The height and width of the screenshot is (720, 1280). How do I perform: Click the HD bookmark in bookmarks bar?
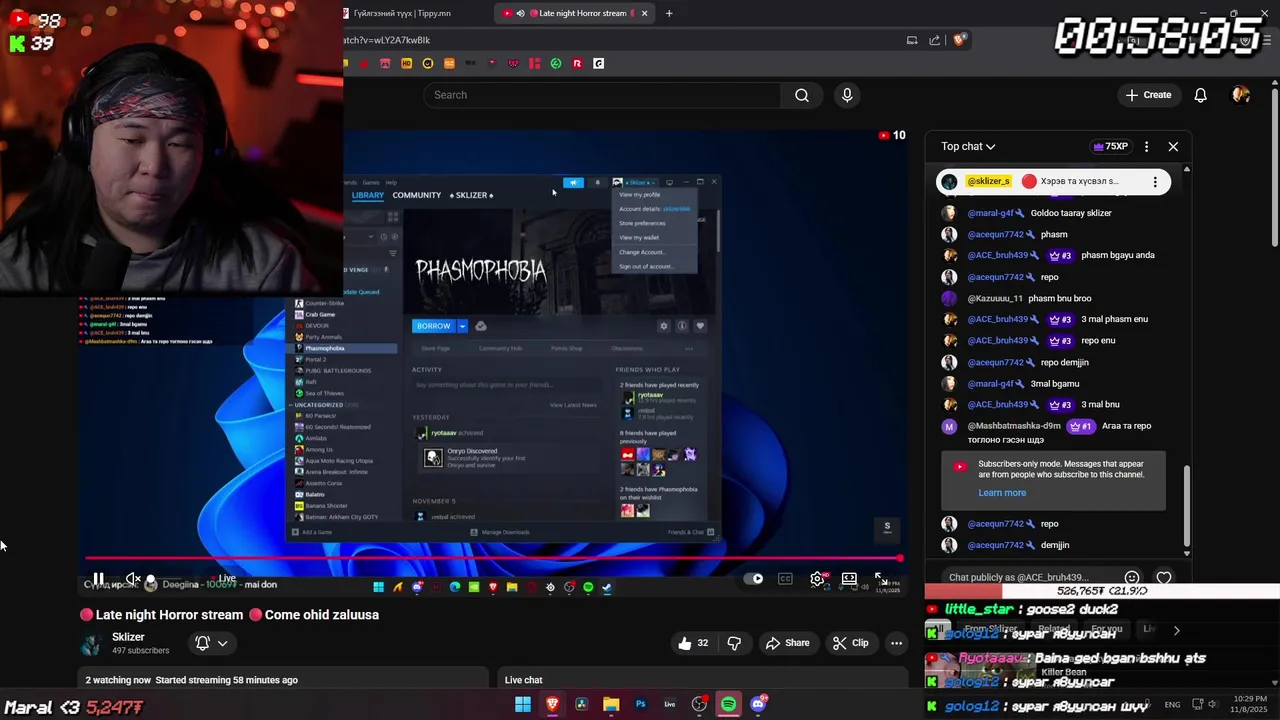[406, 63]
